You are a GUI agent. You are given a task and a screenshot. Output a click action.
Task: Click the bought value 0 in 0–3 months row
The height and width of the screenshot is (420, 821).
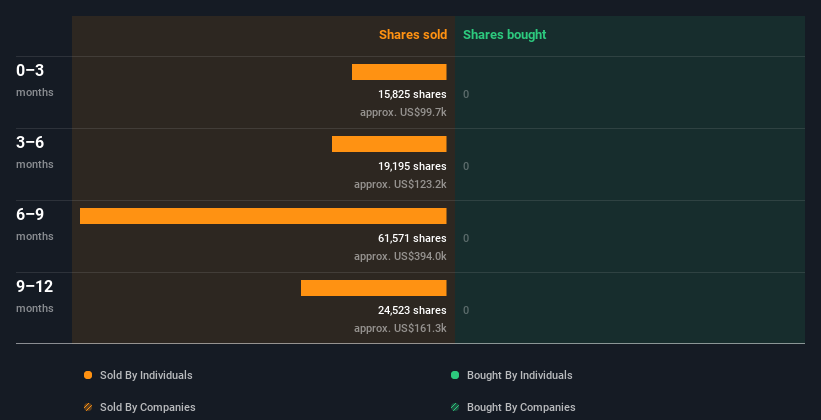466,94
